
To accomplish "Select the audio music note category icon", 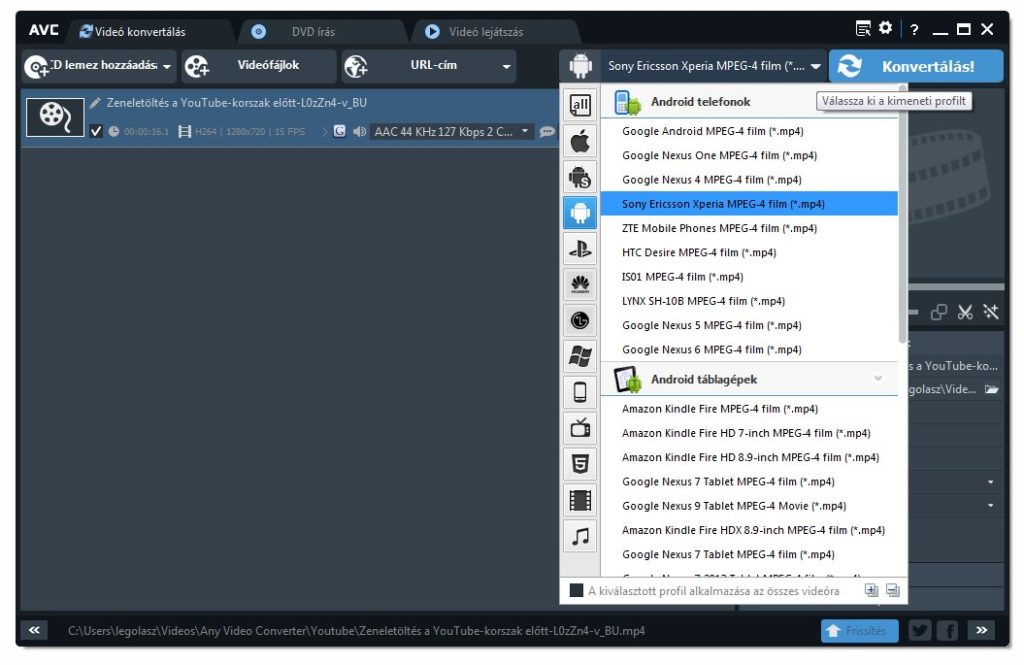I will (580, 536).
